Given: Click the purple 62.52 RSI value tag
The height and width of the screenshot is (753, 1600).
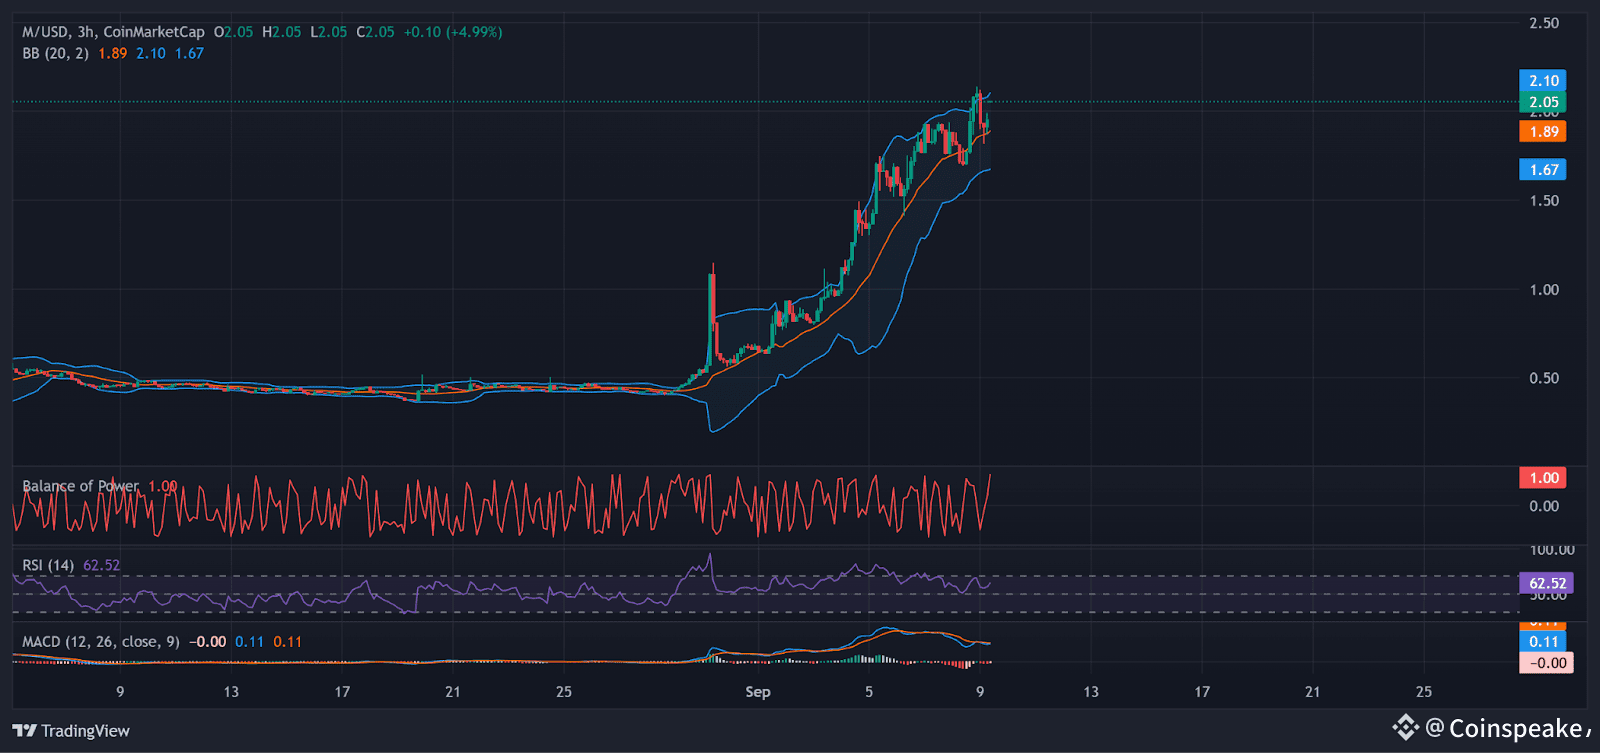Looking at the screenshot, I should click(1546, 583).
